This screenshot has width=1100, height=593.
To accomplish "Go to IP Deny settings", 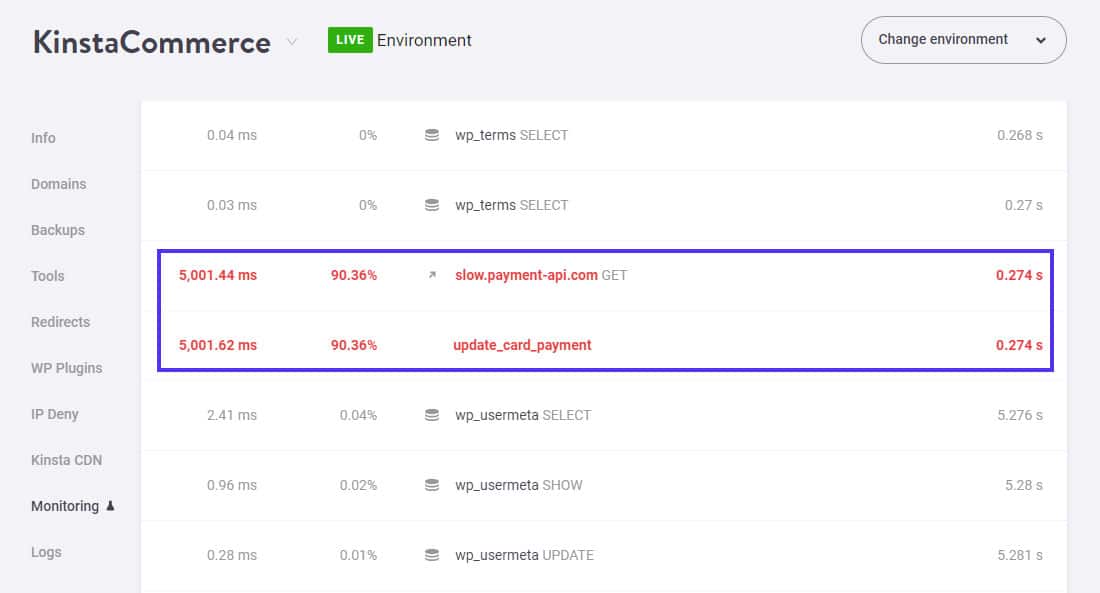I will click(53, 414).
